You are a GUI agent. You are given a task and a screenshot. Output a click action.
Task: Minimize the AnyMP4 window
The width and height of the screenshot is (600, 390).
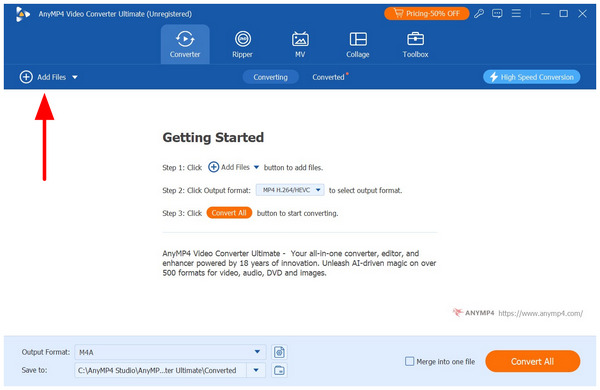(545, 14)
